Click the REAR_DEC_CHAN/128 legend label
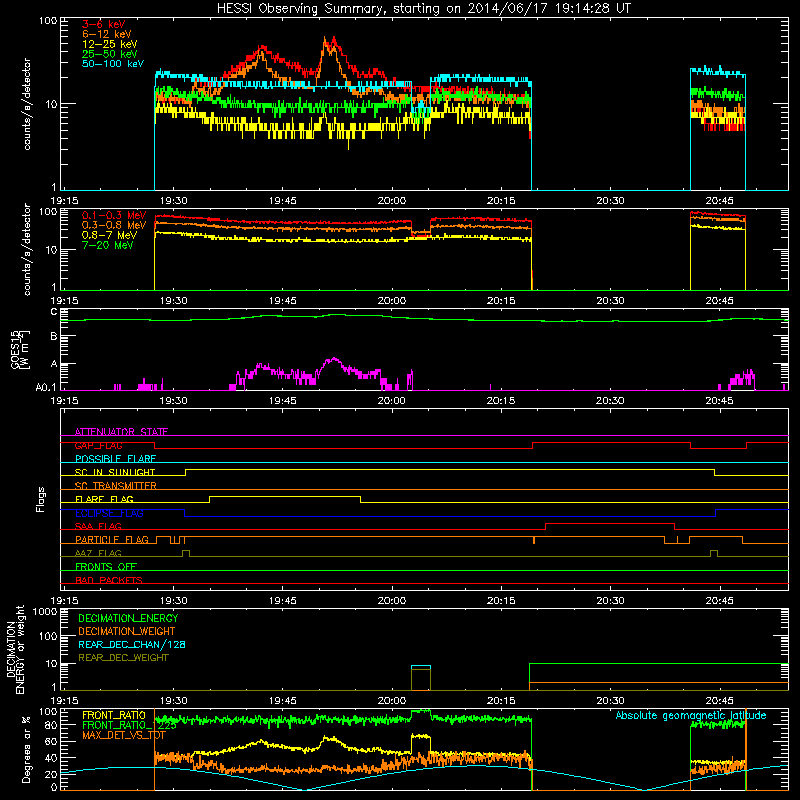800x800 pixels. (132, 644)
